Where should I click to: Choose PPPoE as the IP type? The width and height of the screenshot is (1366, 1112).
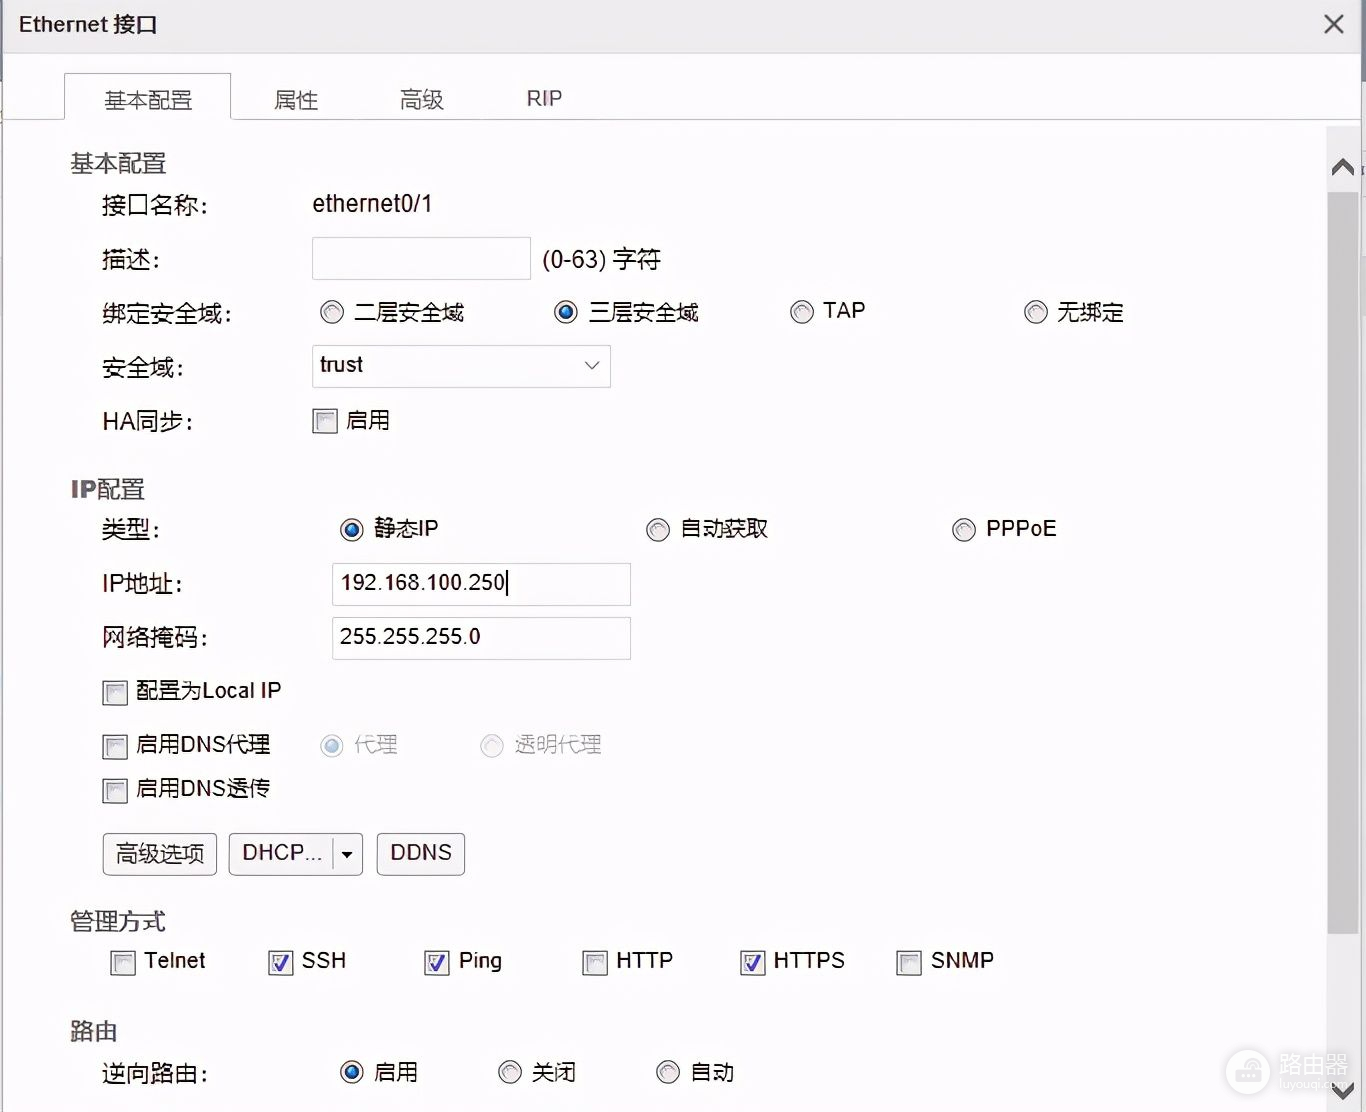click(964, 530)
